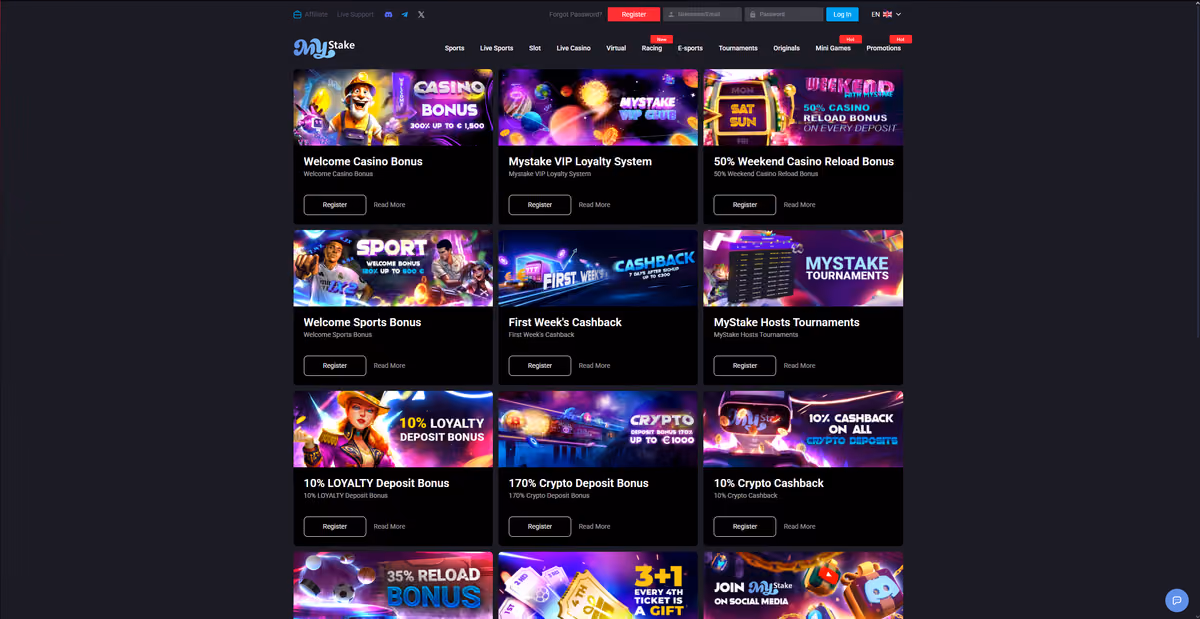Read More about First Week's Cashback
The image size is (1200, 619).
coord(594,366)
